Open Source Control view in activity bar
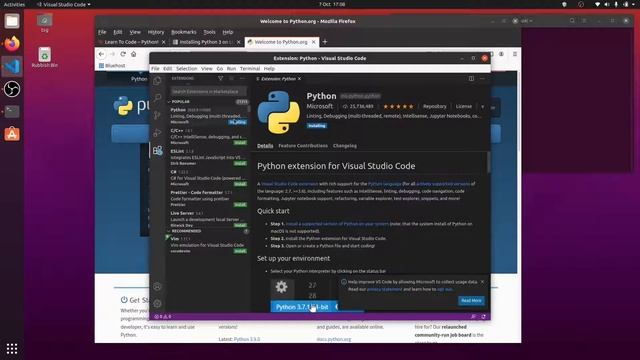The height and width of the screenshot is (360, 640). pyautogui.click(x=157, y=115)
